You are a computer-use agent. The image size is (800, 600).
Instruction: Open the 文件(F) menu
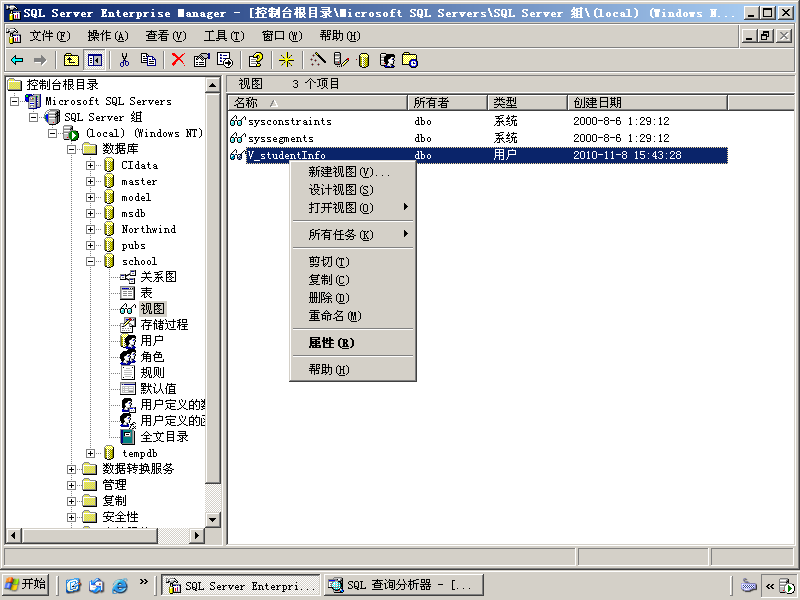click(49, 36)
